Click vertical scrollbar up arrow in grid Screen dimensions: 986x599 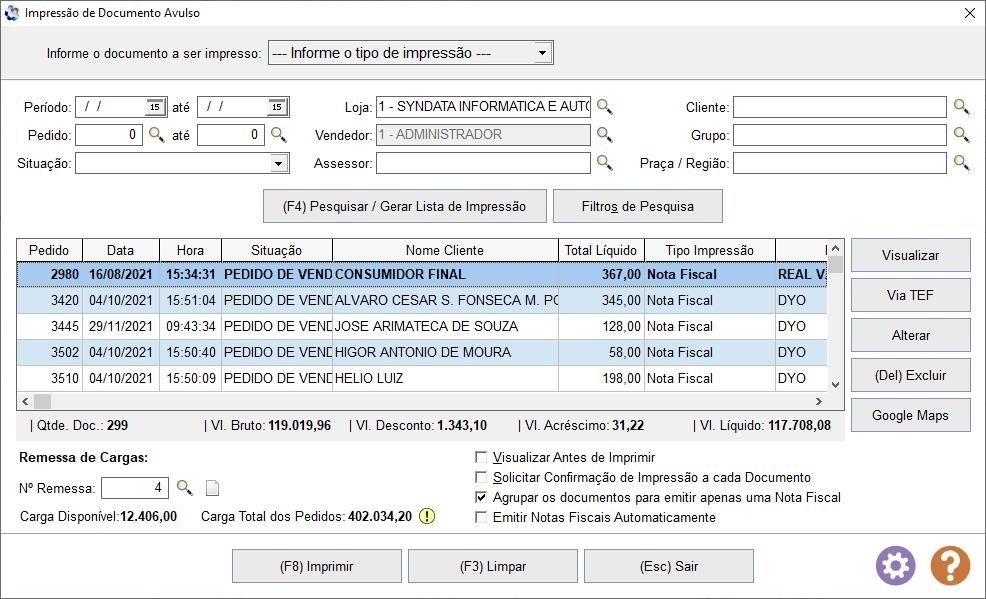click(x=835, y=248)
